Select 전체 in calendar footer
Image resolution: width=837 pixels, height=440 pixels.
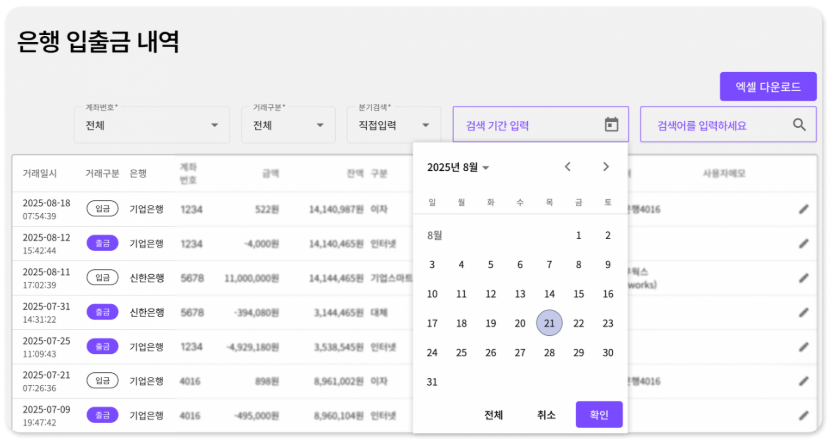click(493, 414)
